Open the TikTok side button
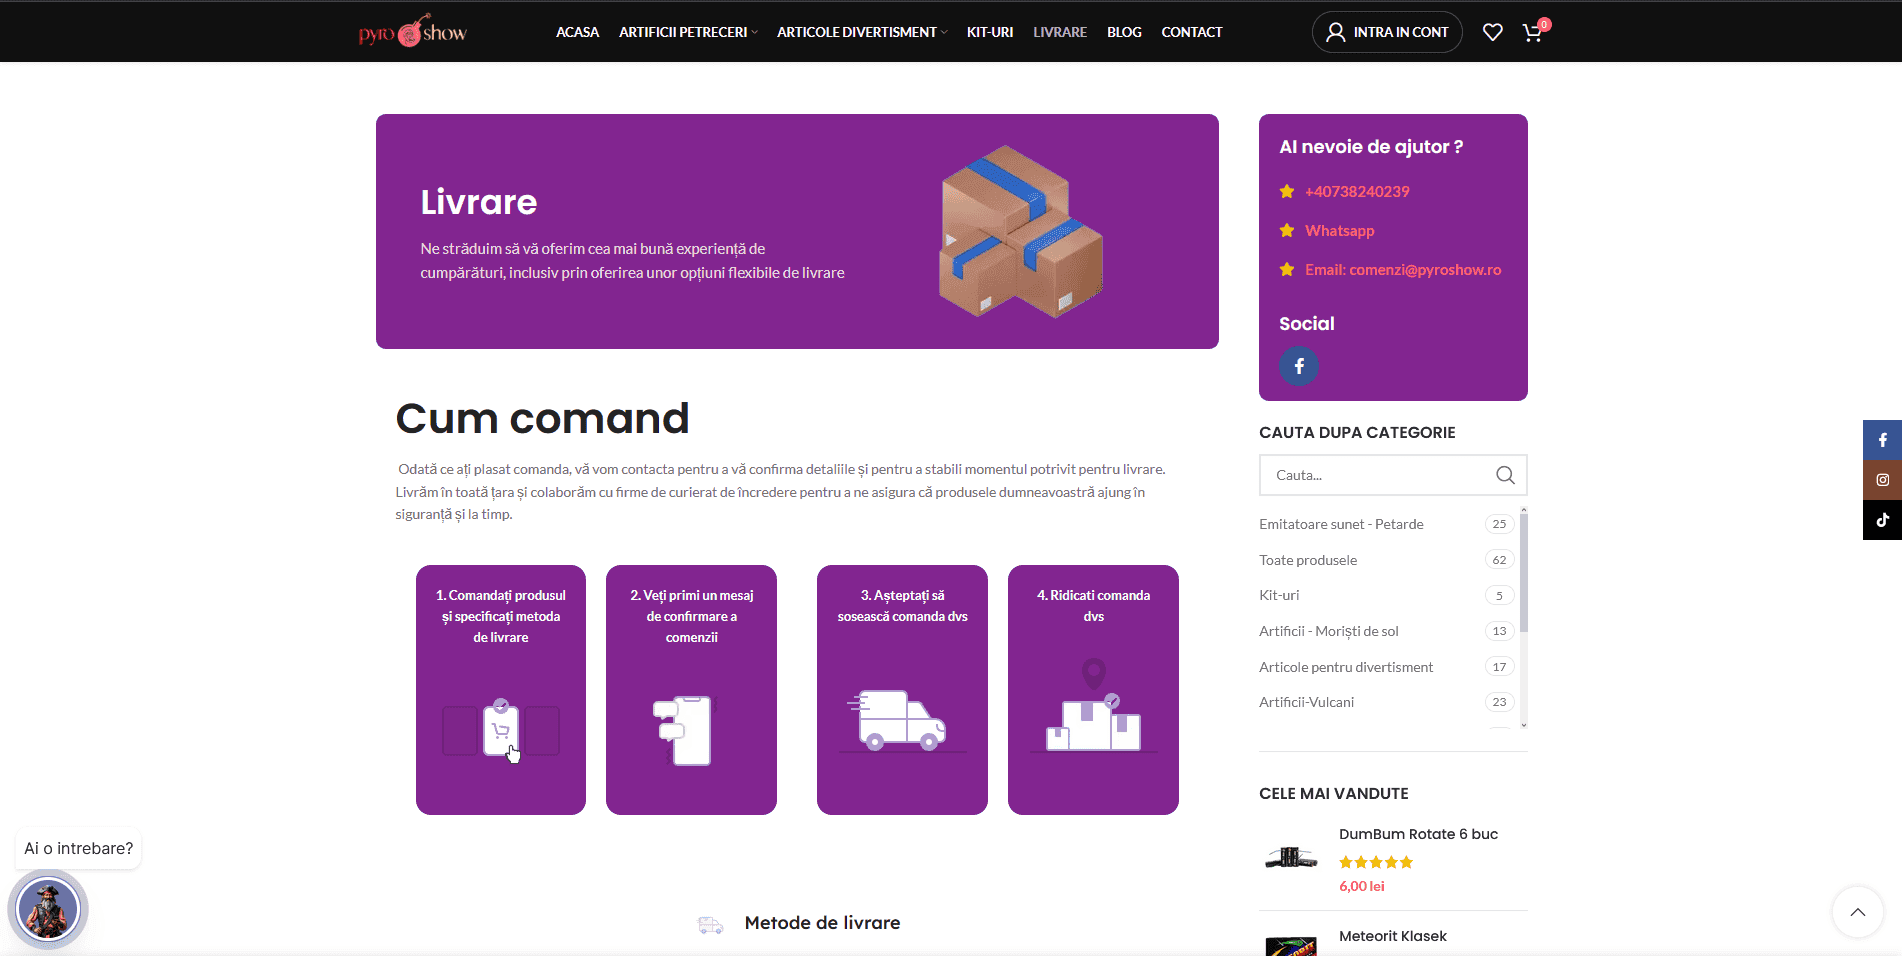The width and height of the screenshot is (1902, 956). 1882,520
